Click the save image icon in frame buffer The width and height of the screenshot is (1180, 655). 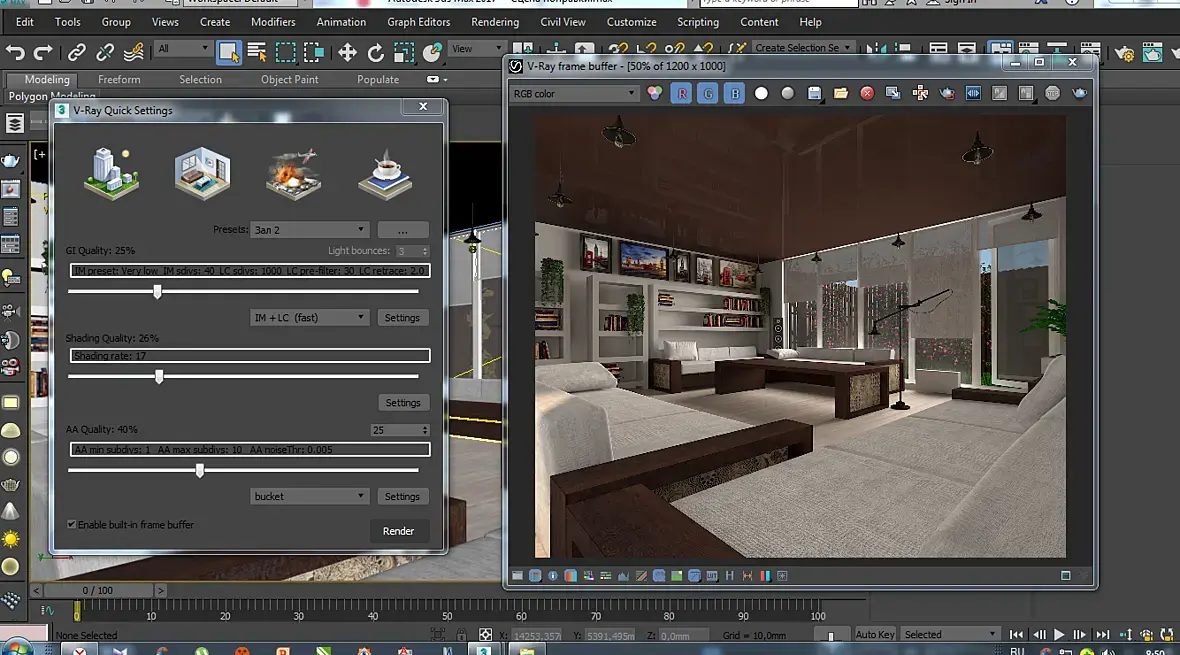[814, 93]
